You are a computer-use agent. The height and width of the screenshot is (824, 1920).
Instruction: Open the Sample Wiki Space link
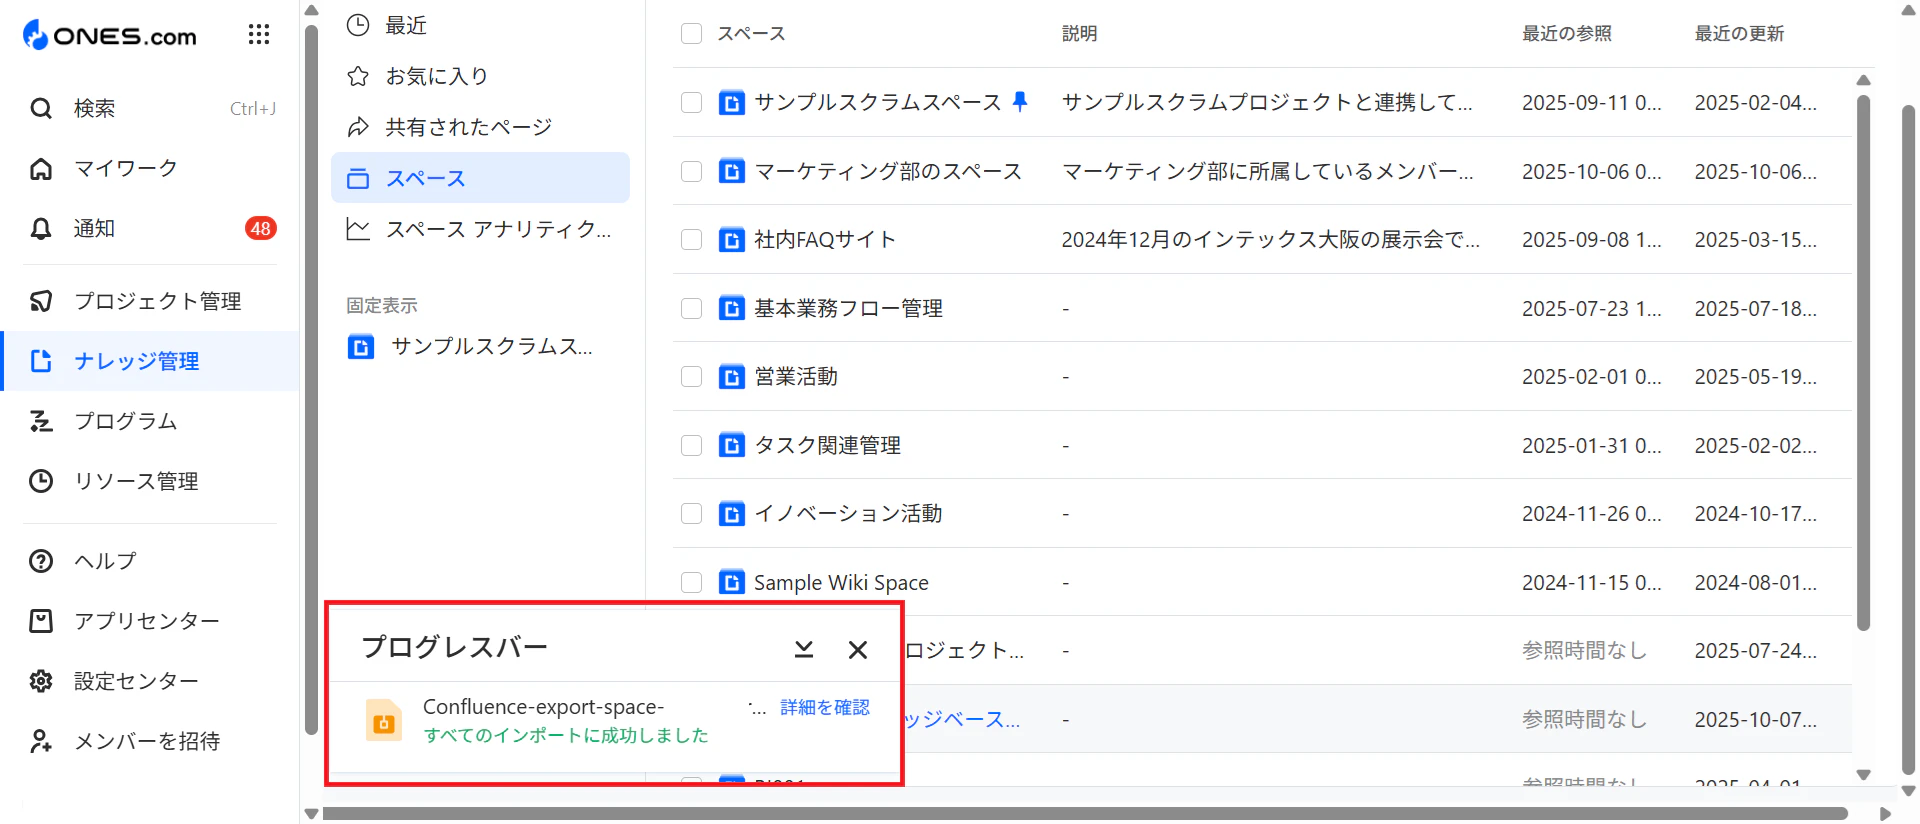click(x=841, y=582)
